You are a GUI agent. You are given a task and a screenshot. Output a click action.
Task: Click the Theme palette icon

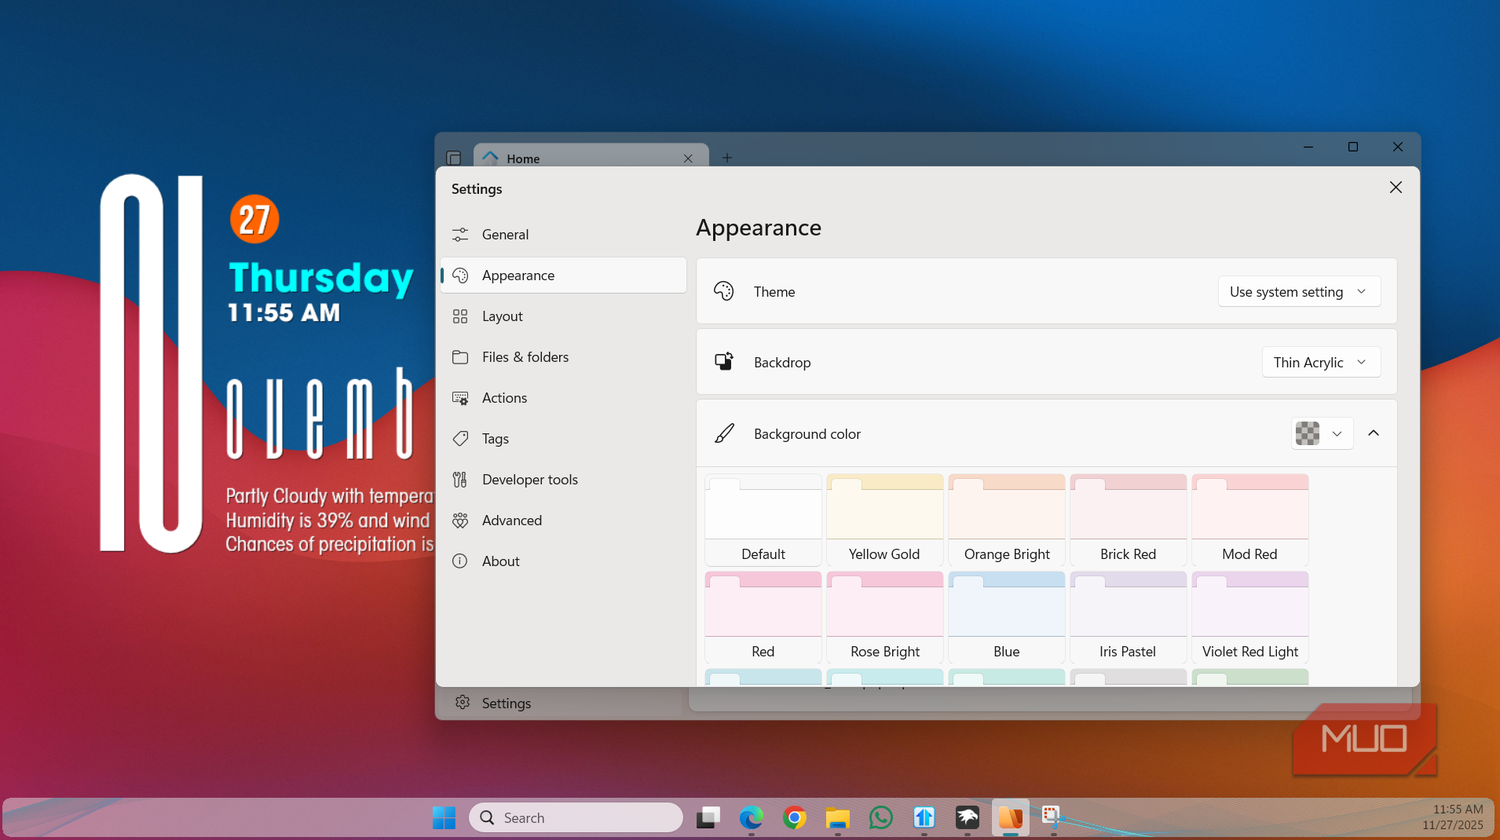[724, 291]
